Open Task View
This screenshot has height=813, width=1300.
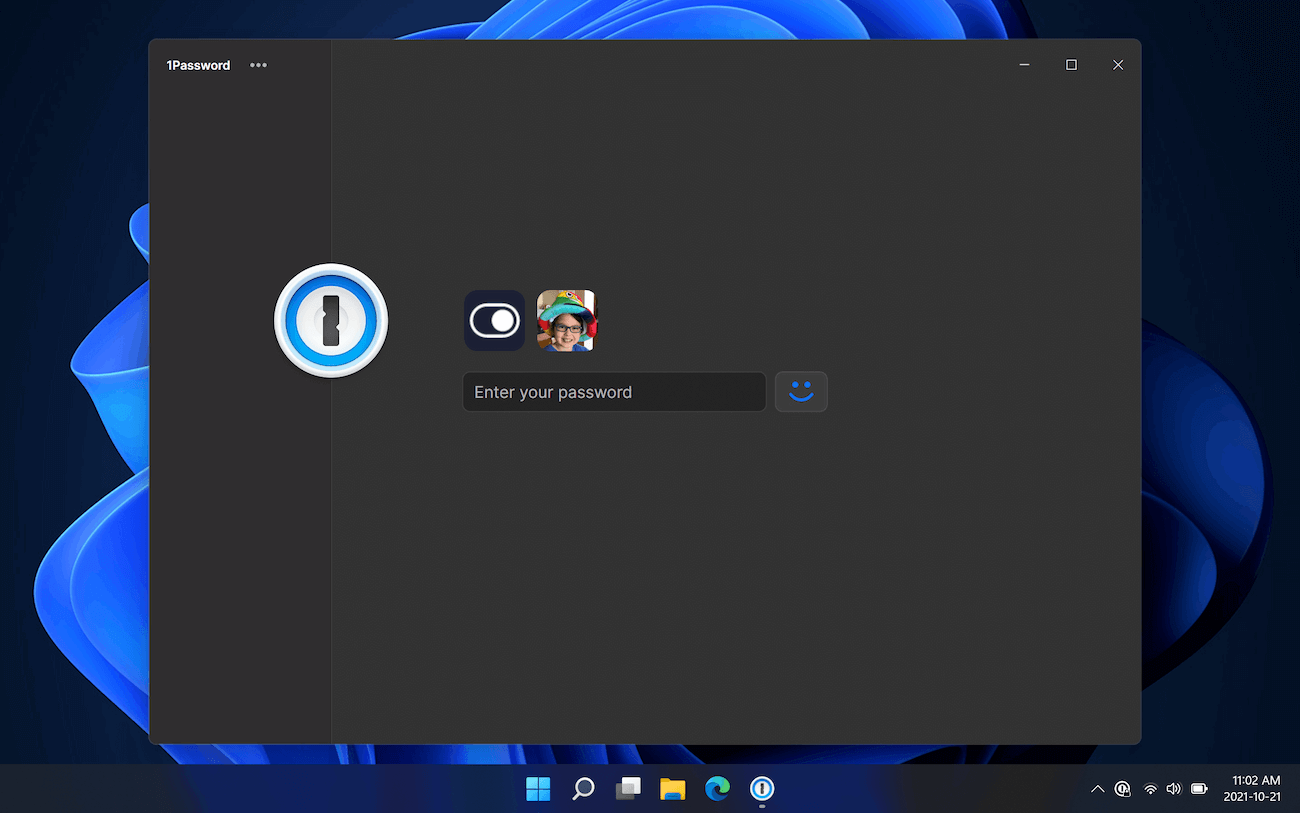coord(628,789)
